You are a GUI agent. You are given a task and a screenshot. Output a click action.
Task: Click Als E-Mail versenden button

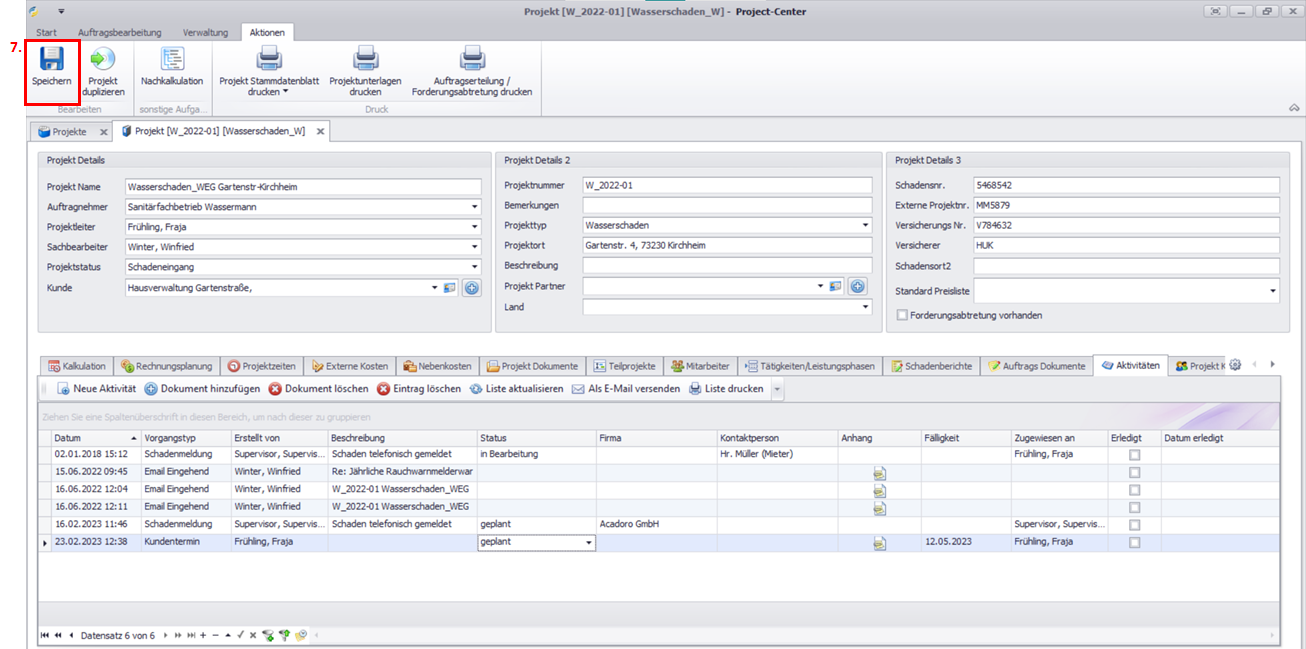click(x=626, y=389)
